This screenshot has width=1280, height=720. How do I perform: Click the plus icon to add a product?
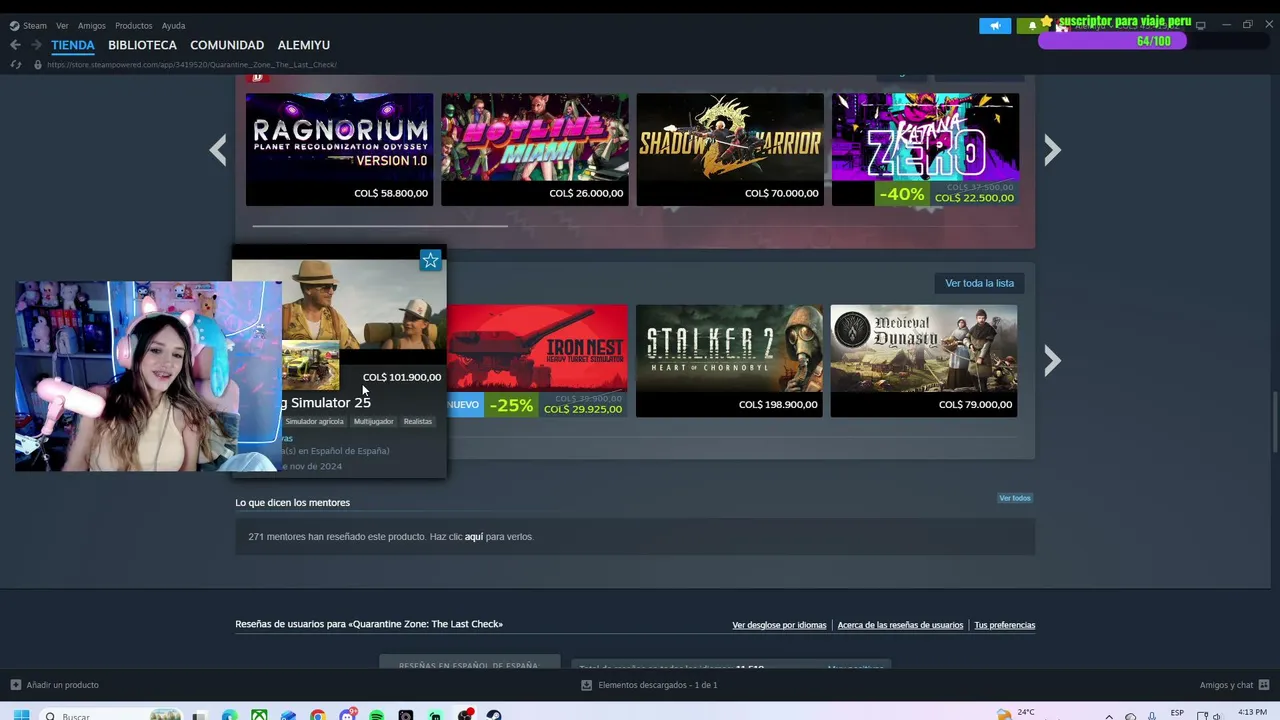(15, 685)
